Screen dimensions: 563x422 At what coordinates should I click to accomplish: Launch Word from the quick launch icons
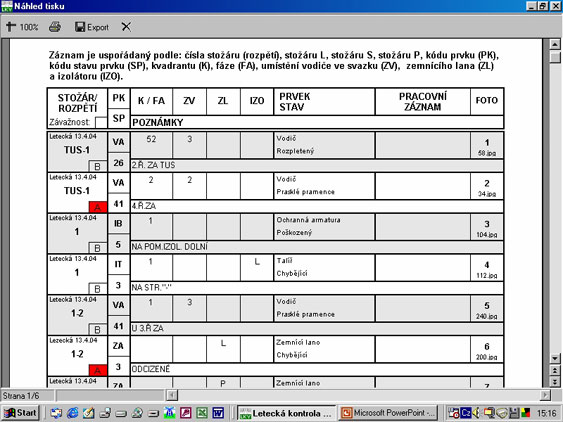click(x=218, y=413)
